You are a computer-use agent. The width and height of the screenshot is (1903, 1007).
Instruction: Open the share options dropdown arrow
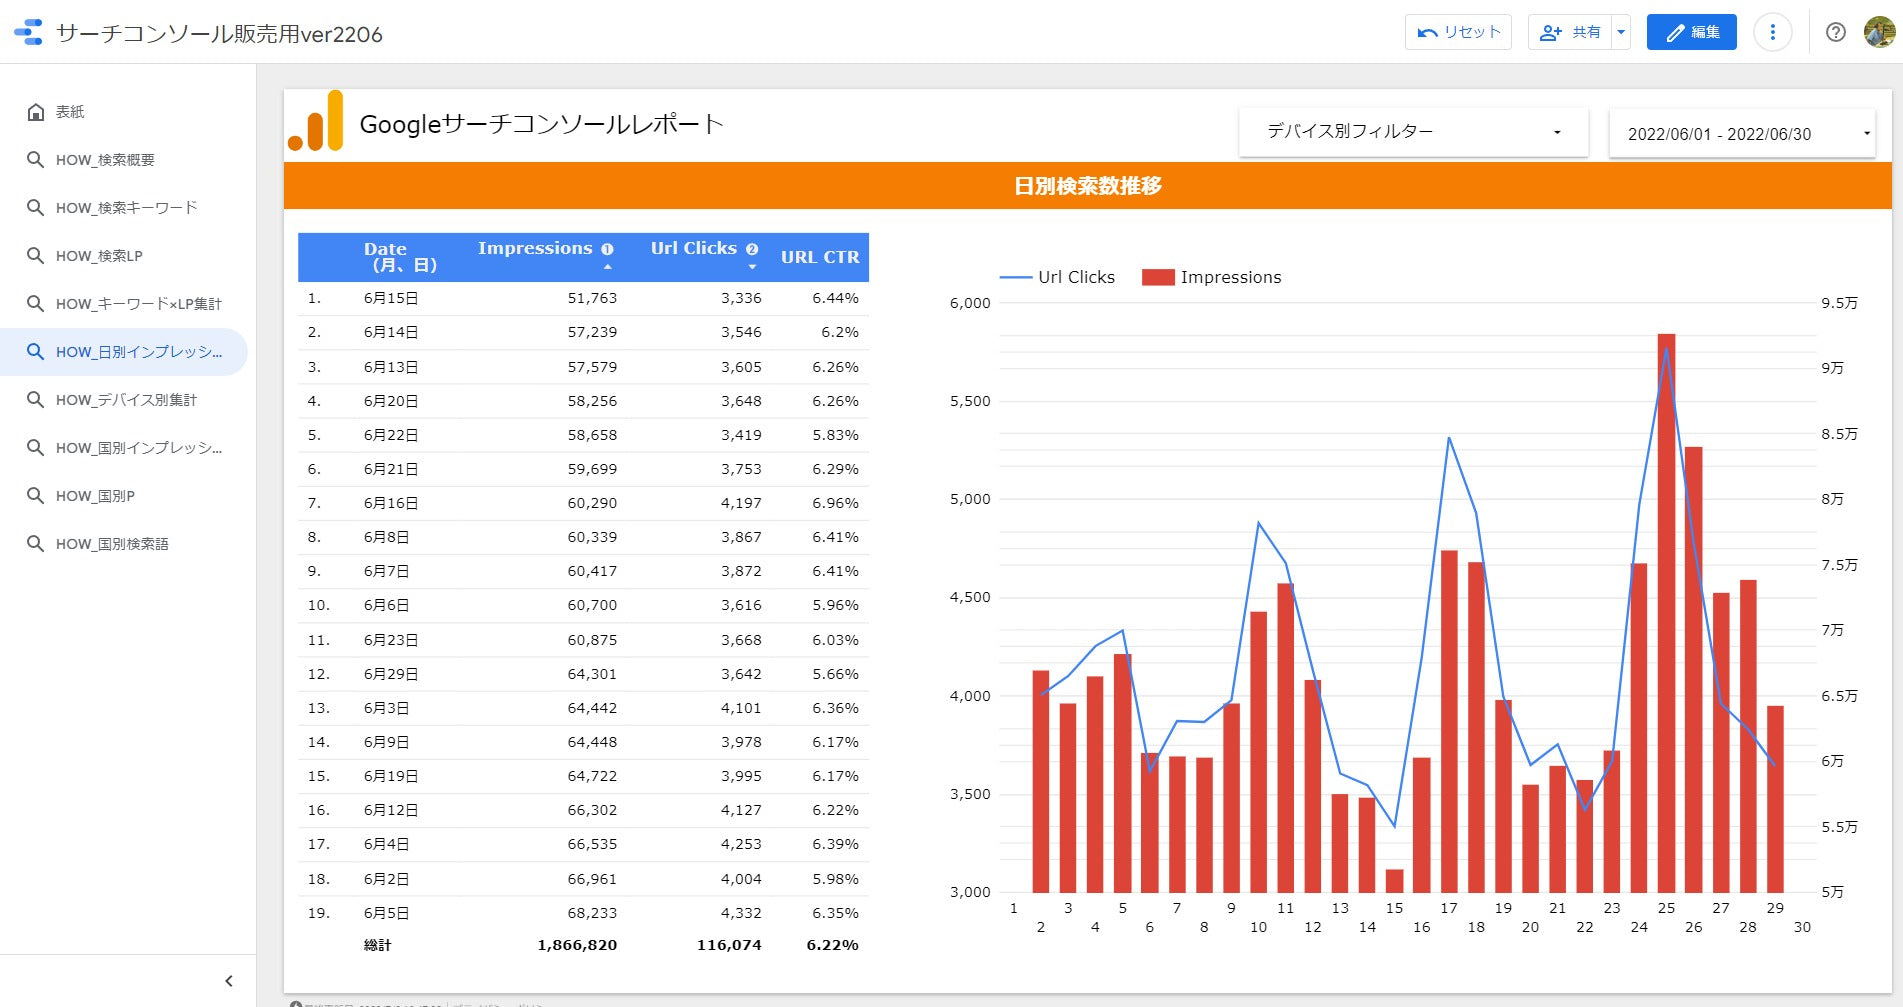1621,32
